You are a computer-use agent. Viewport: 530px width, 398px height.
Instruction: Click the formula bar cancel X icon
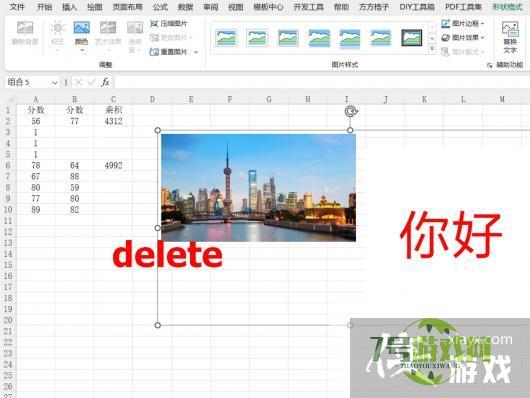point(78,82)
